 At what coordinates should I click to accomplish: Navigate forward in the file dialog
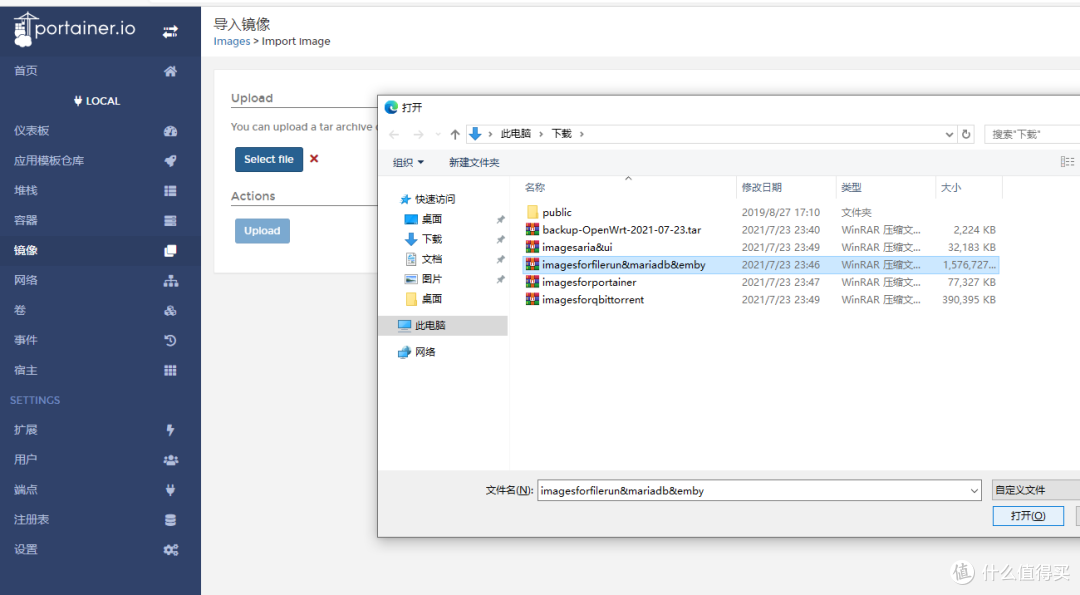click(x=418, y=134)
